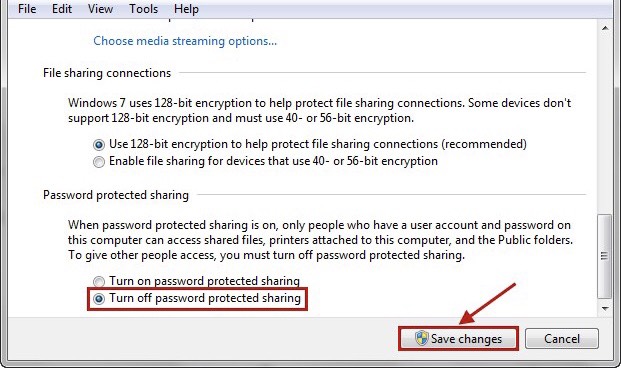This screenshot has width=621, height=368.
Task: Open the View menu
Action: [x=100, y=9]
